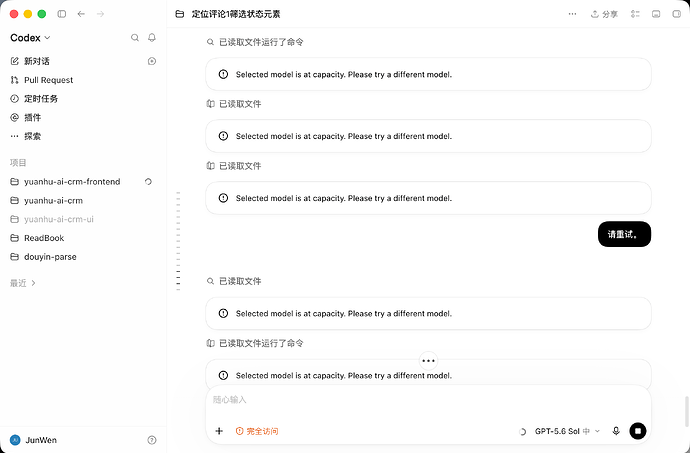Screen dimensions: 690x453
Task: Expand the GPT-5.6 Sol model selector
Action: (567, 431)
